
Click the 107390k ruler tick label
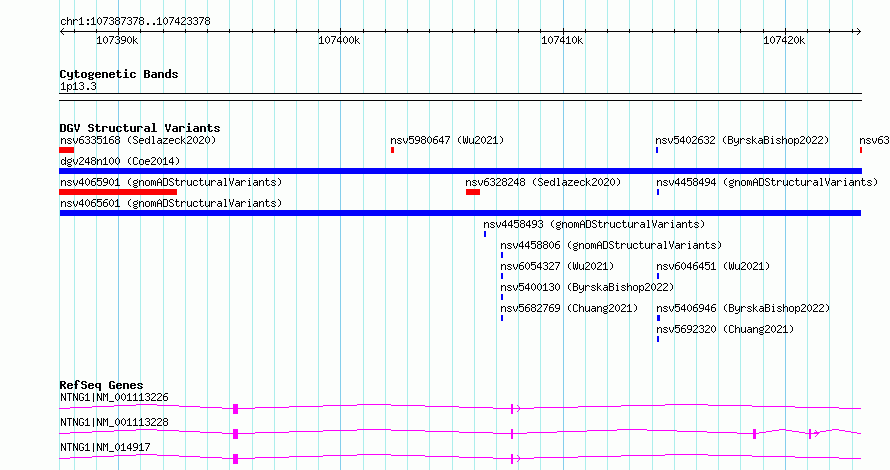117,40
